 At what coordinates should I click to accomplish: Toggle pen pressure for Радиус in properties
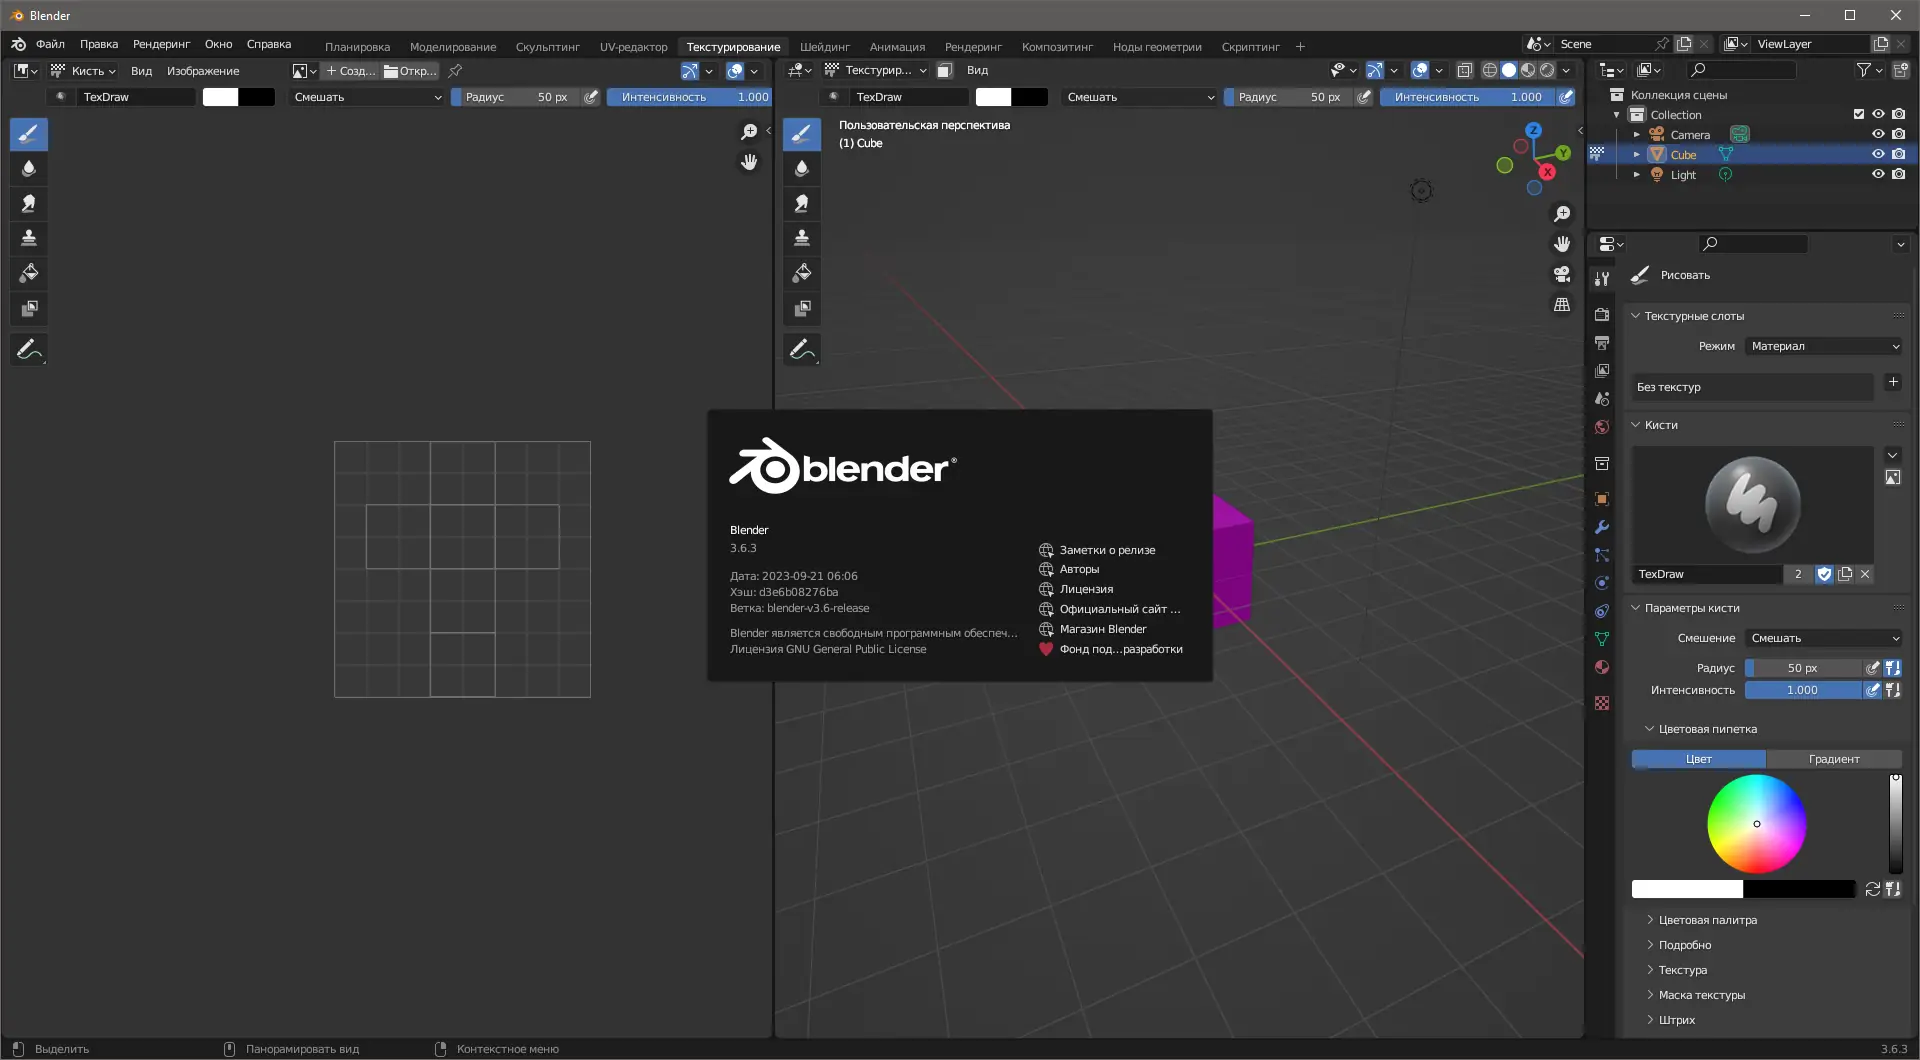(1873, 668)
